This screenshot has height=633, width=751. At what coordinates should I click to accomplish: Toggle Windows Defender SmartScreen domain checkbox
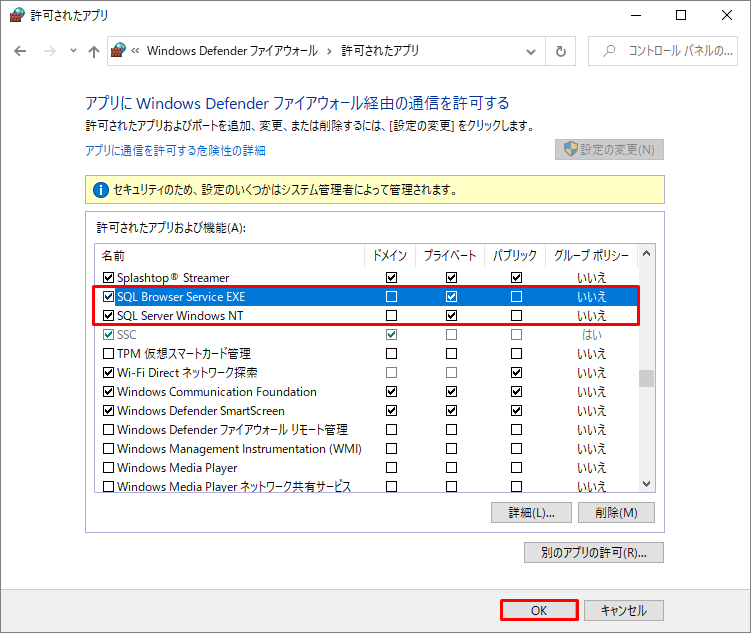click(x=391, y=411)
